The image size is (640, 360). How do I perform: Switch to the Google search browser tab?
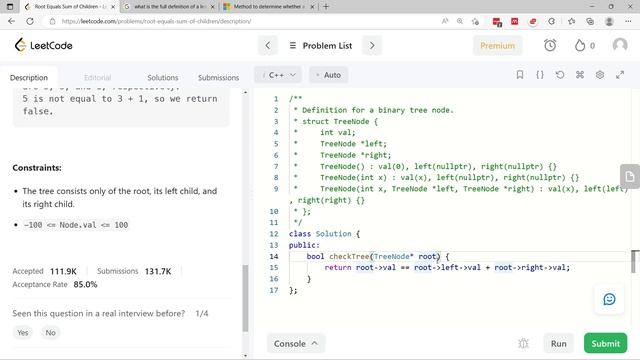tap(169, 7)
